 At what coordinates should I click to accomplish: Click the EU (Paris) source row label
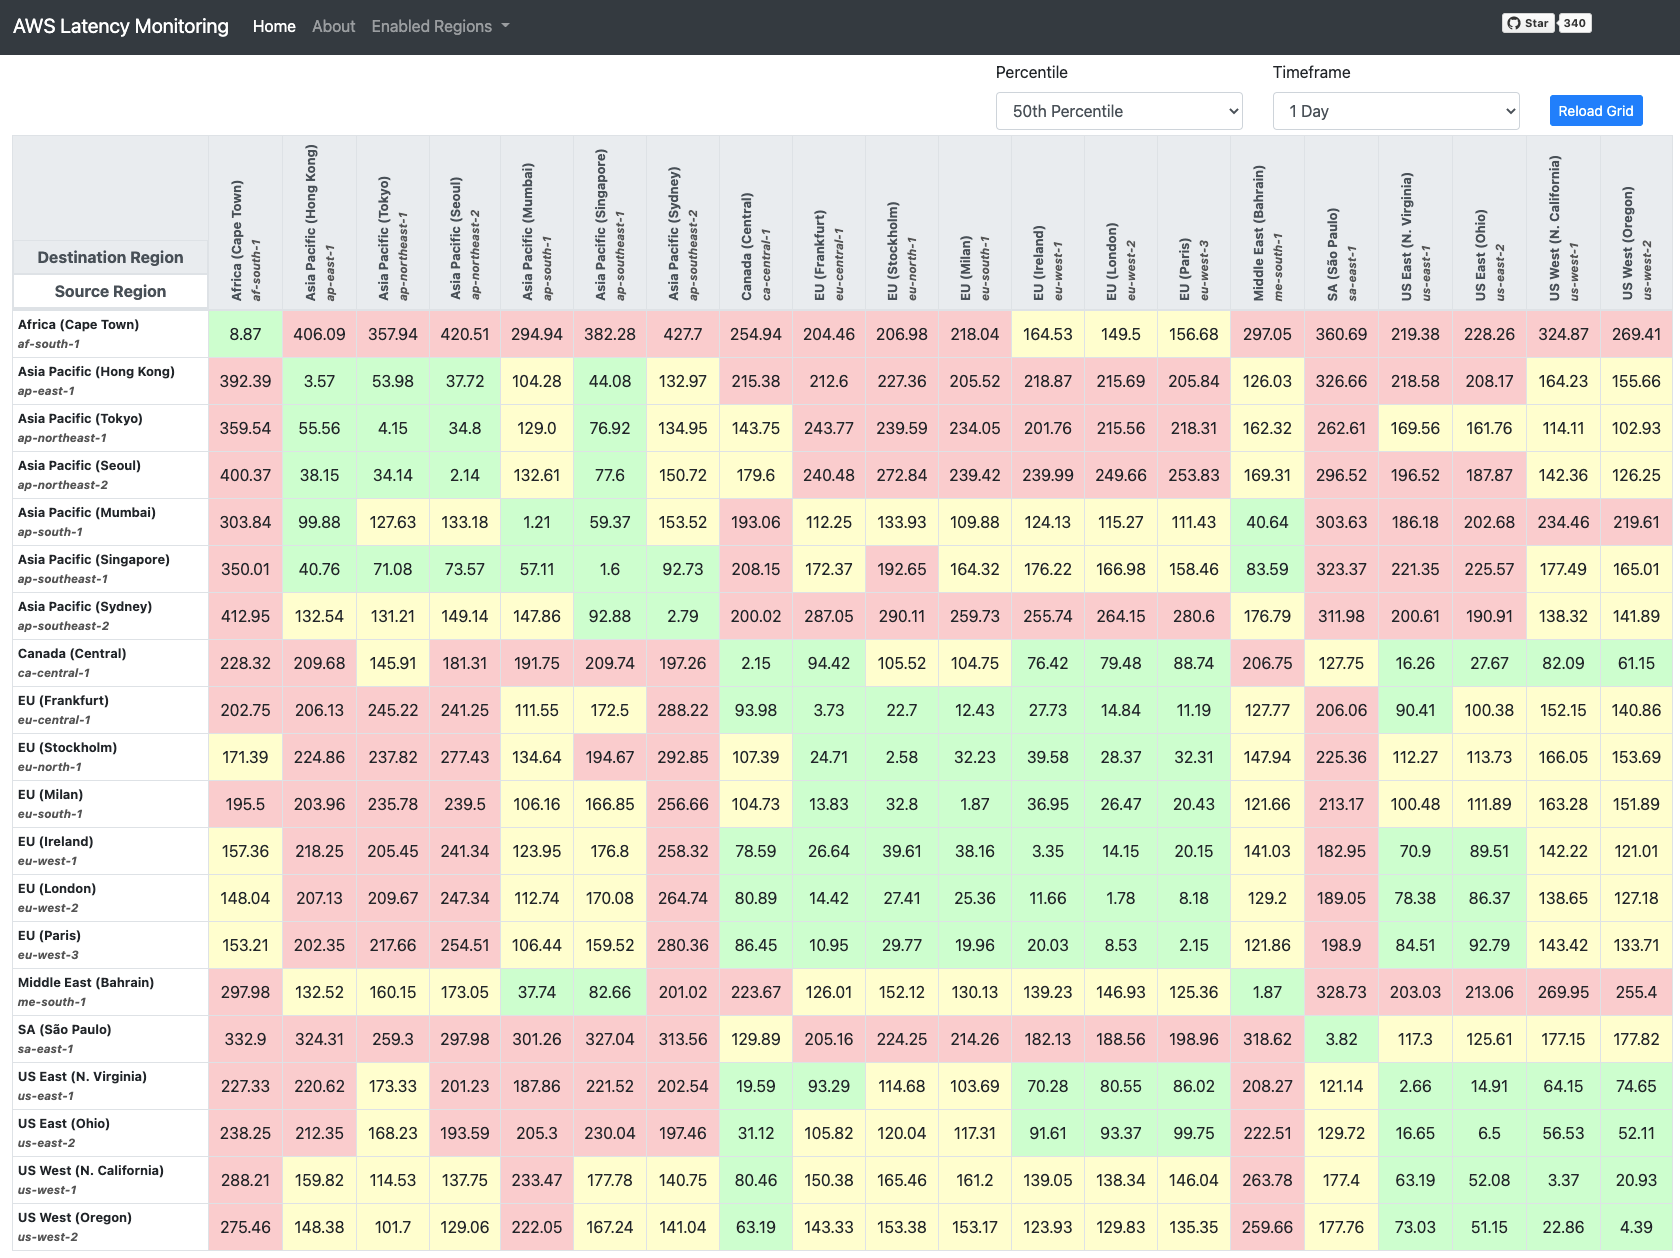click(x=110, y=945)
